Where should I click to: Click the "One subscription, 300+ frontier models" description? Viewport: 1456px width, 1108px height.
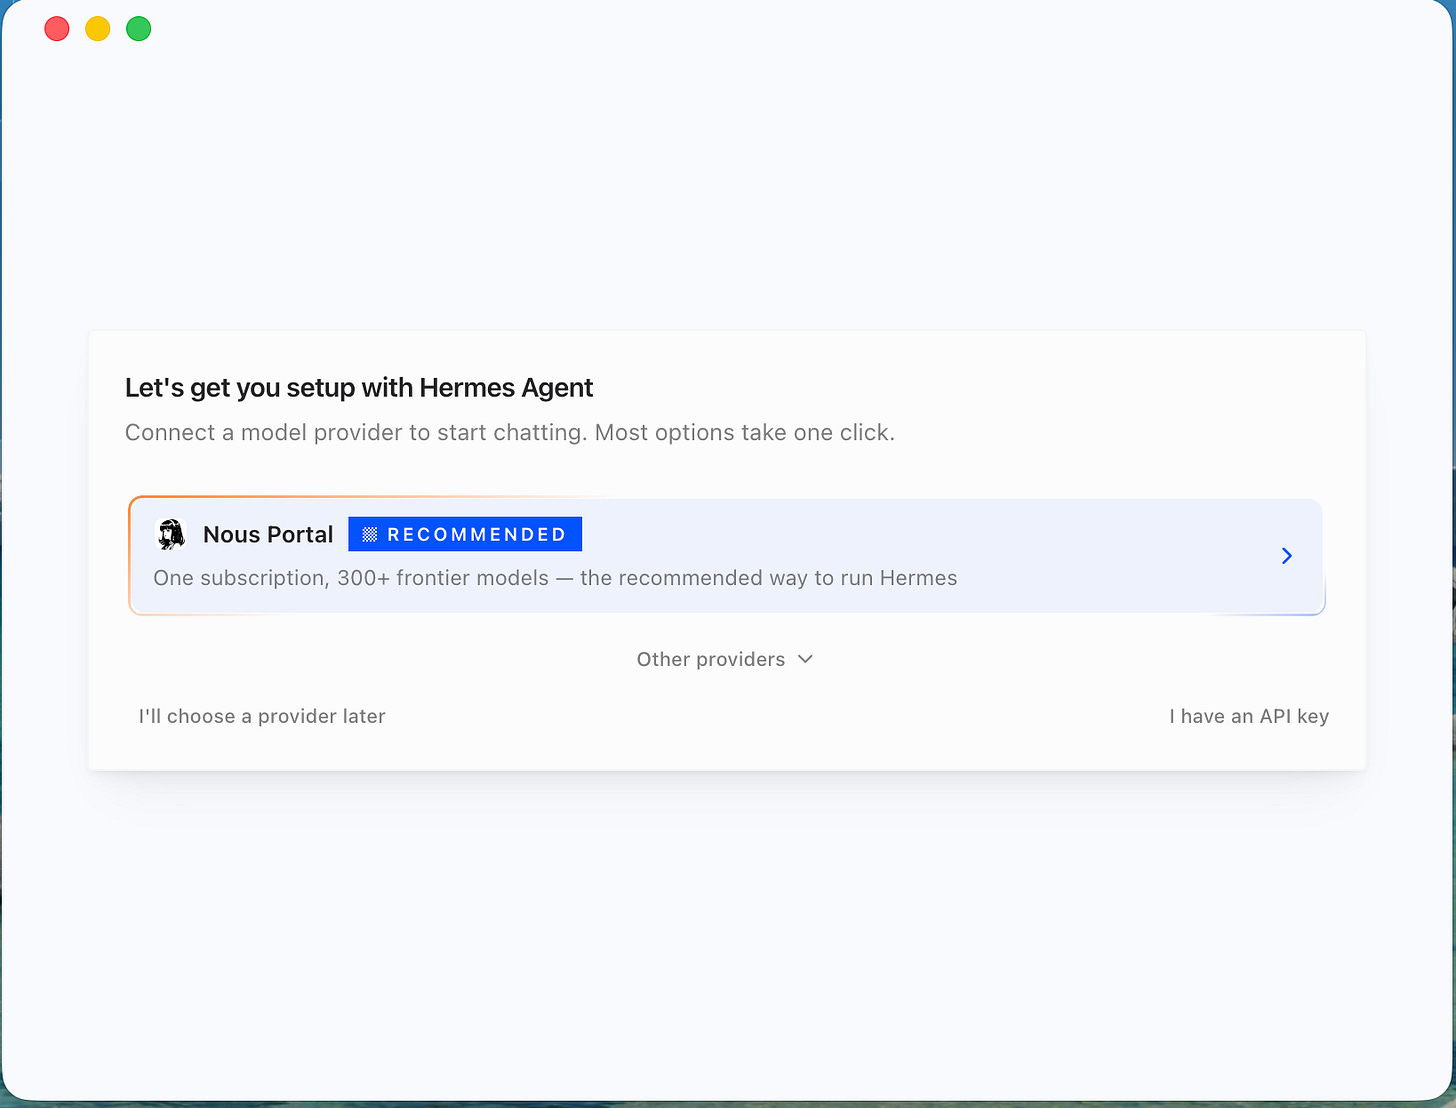point(555,578)
